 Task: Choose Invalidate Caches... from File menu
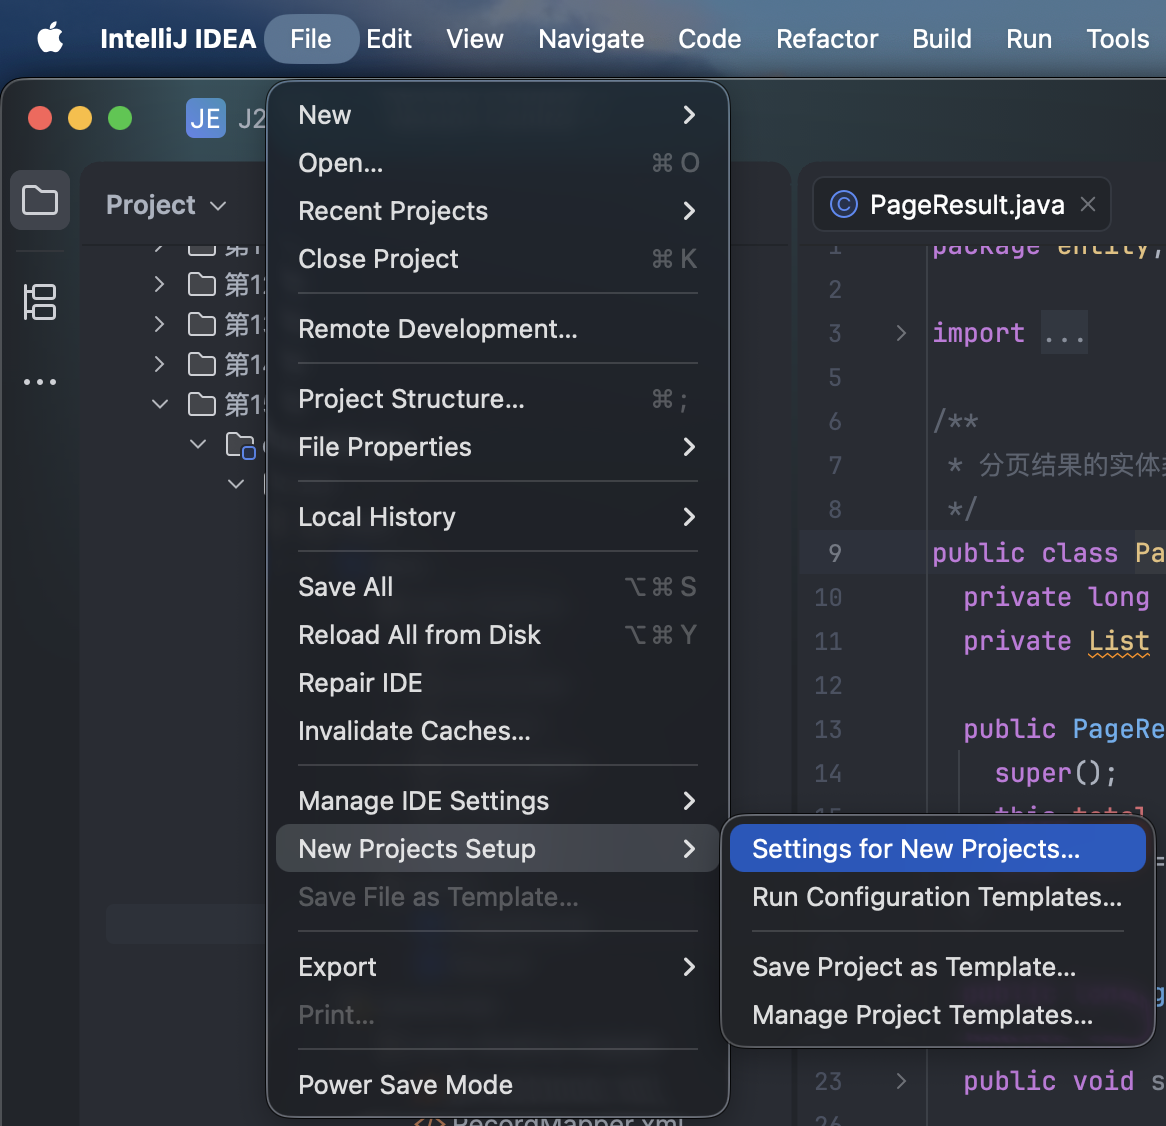point(414,731)
